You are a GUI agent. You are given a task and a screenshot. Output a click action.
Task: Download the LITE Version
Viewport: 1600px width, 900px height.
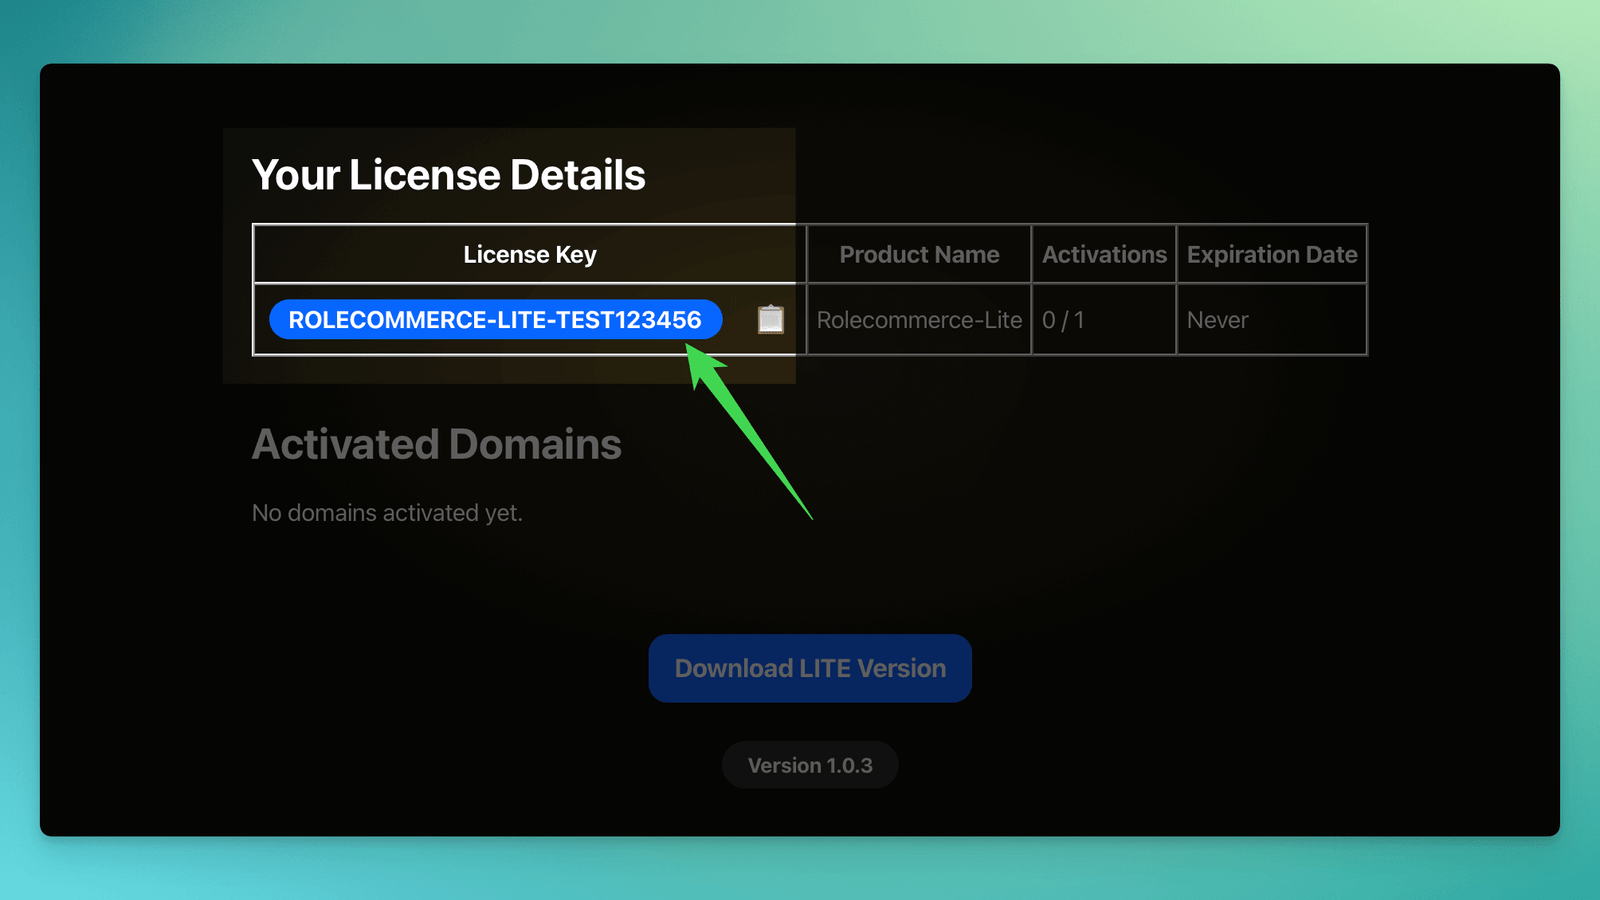point(810,668)
